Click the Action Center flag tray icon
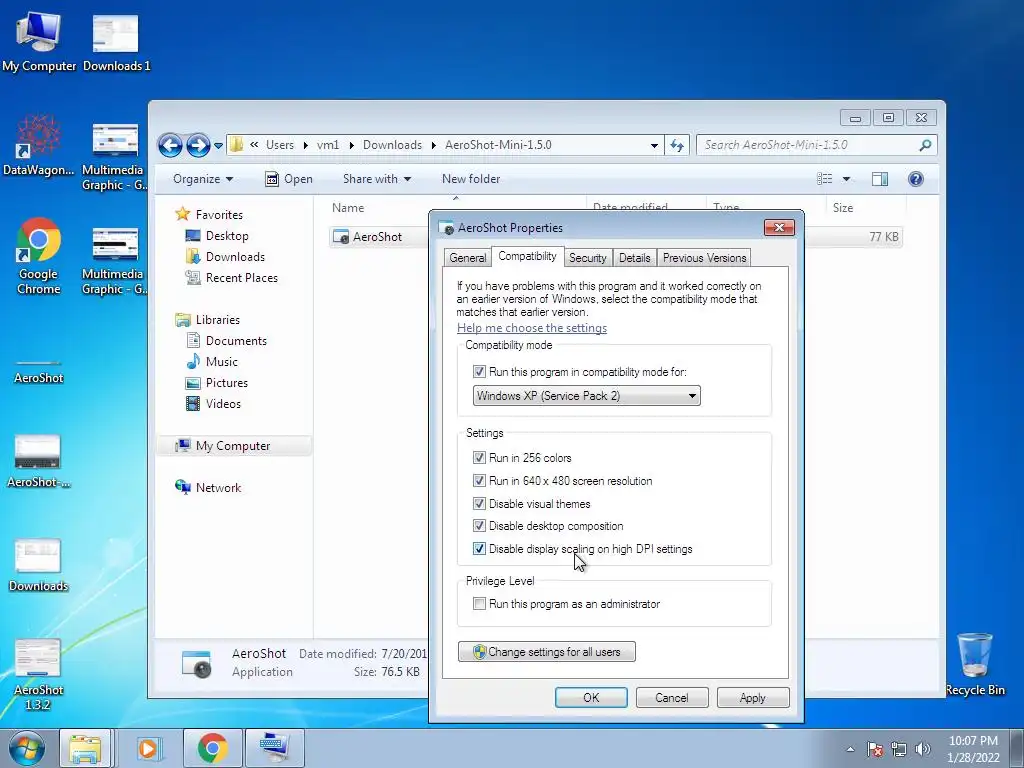Viewport: 1024px width, 768px height. 874,749
